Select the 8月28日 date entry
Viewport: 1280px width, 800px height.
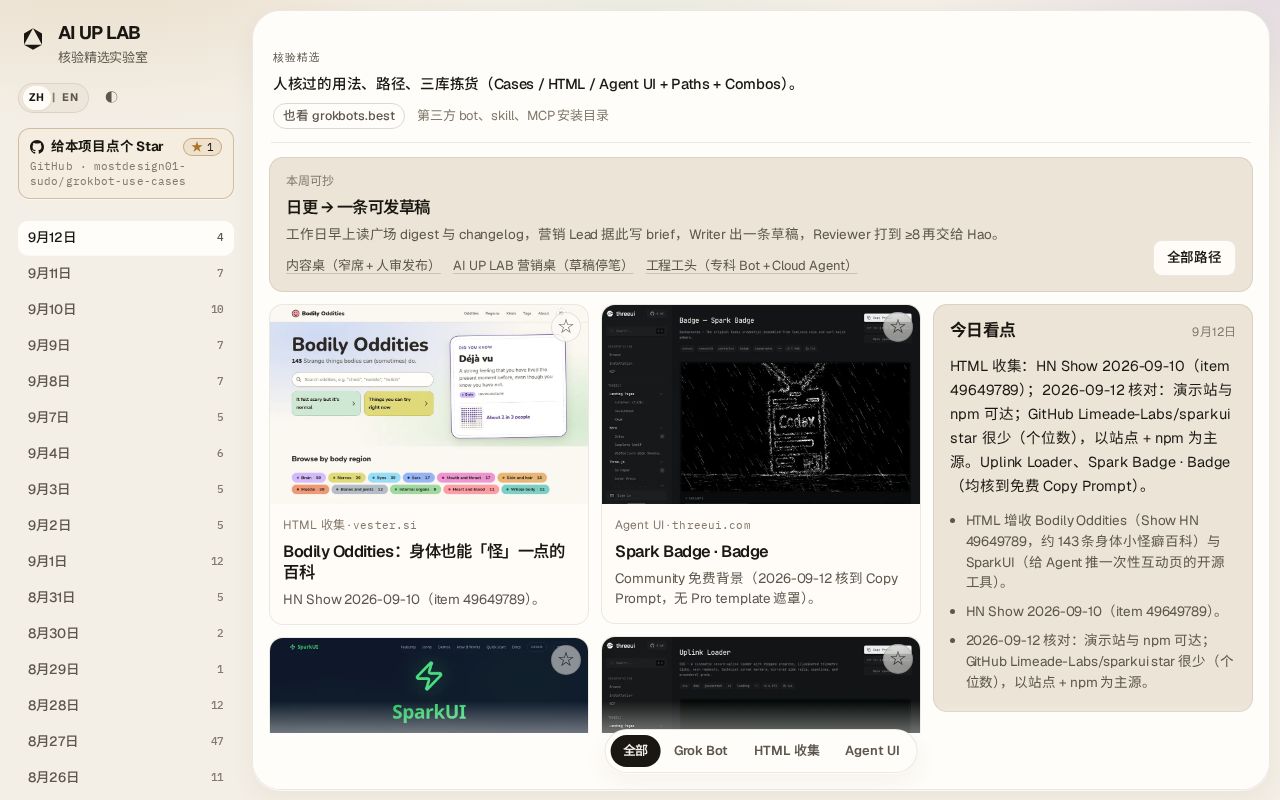point(126,706)
